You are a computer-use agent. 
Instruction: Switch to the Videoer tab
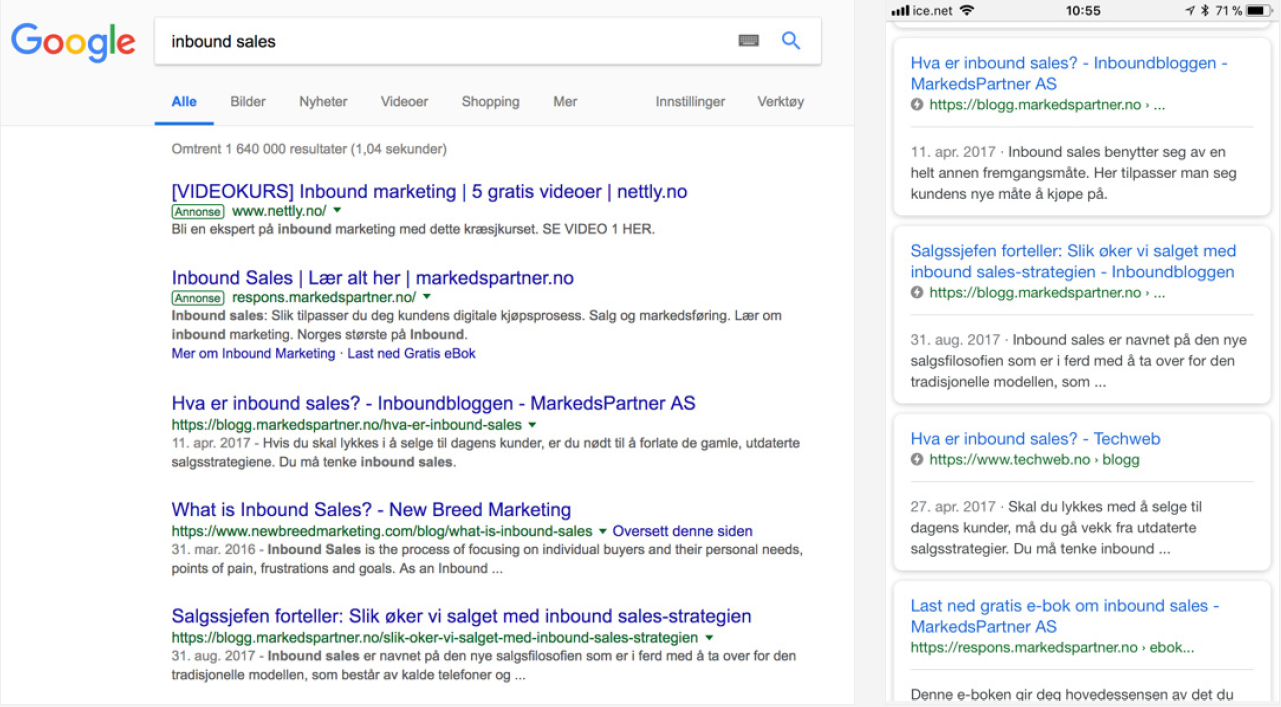point(404,101)
